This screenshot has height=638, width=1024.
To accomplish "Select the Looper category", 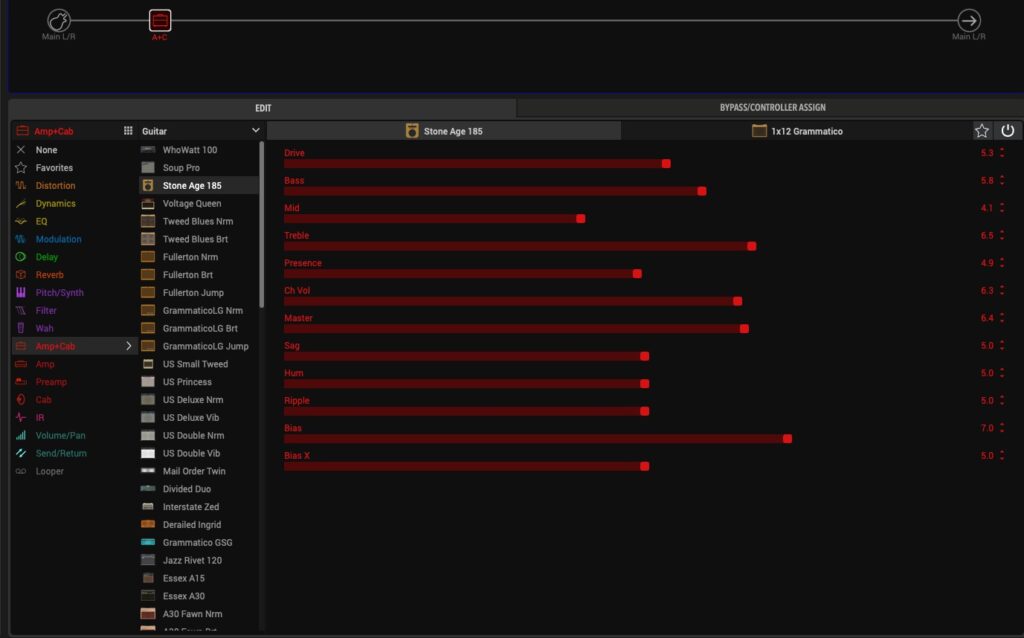I will pos(49,471).
